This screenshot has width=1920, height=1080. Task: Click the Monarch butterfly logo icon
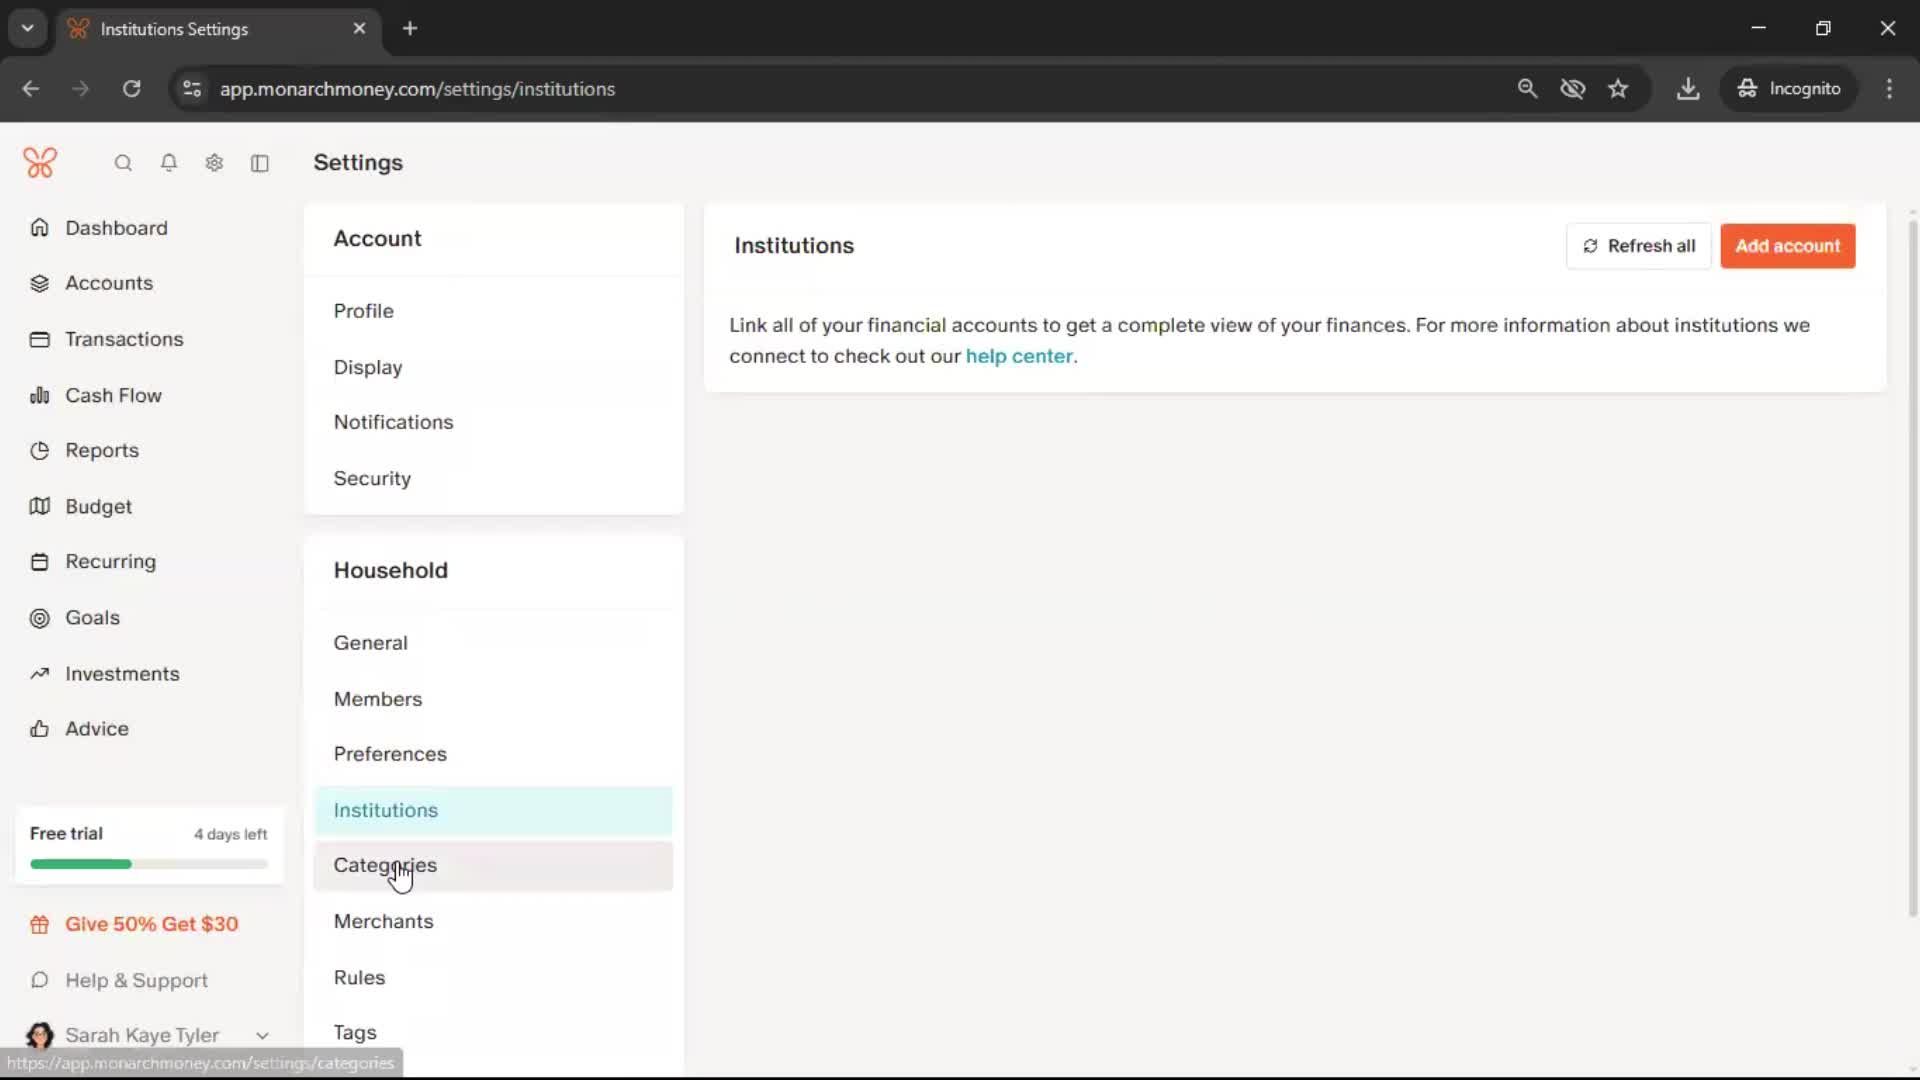point(40,162)
